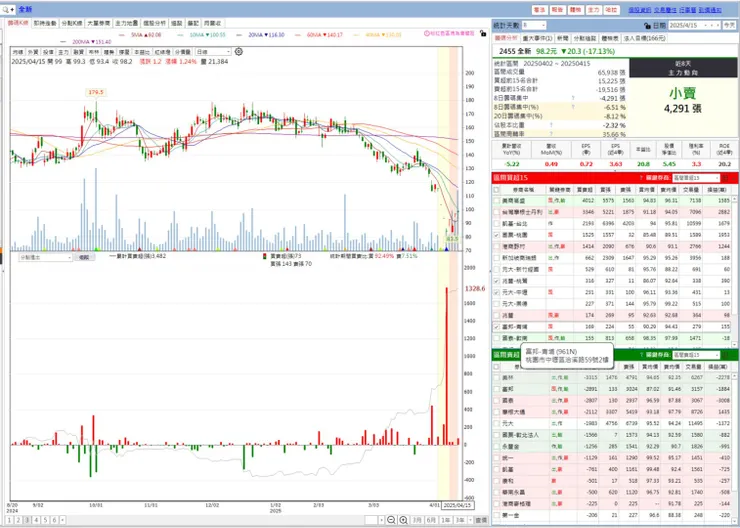Toggle the select-all checkbox in buy list header
Image resolution: width=740 pixels, height=528 pixels.
(x=496, y=189)
